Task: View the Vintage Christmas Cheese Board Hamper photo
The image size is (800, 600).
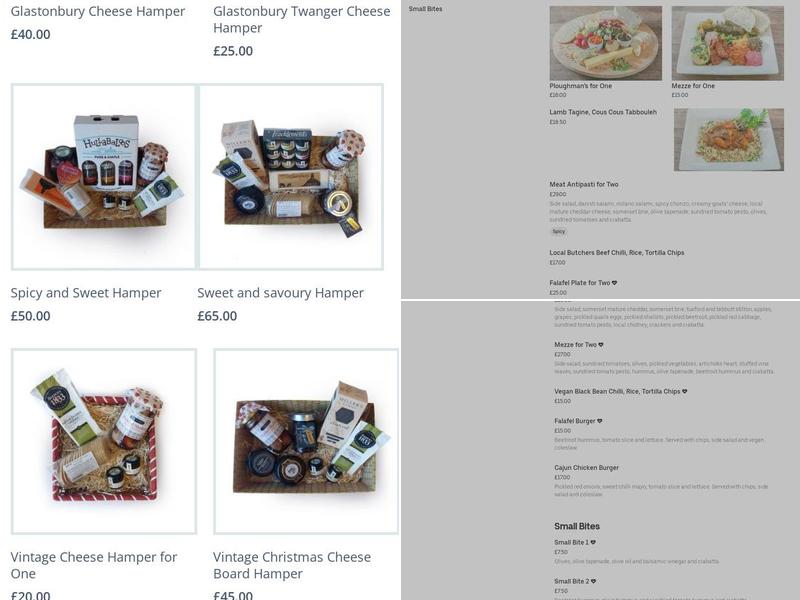Action: click(x=306, y=441)
